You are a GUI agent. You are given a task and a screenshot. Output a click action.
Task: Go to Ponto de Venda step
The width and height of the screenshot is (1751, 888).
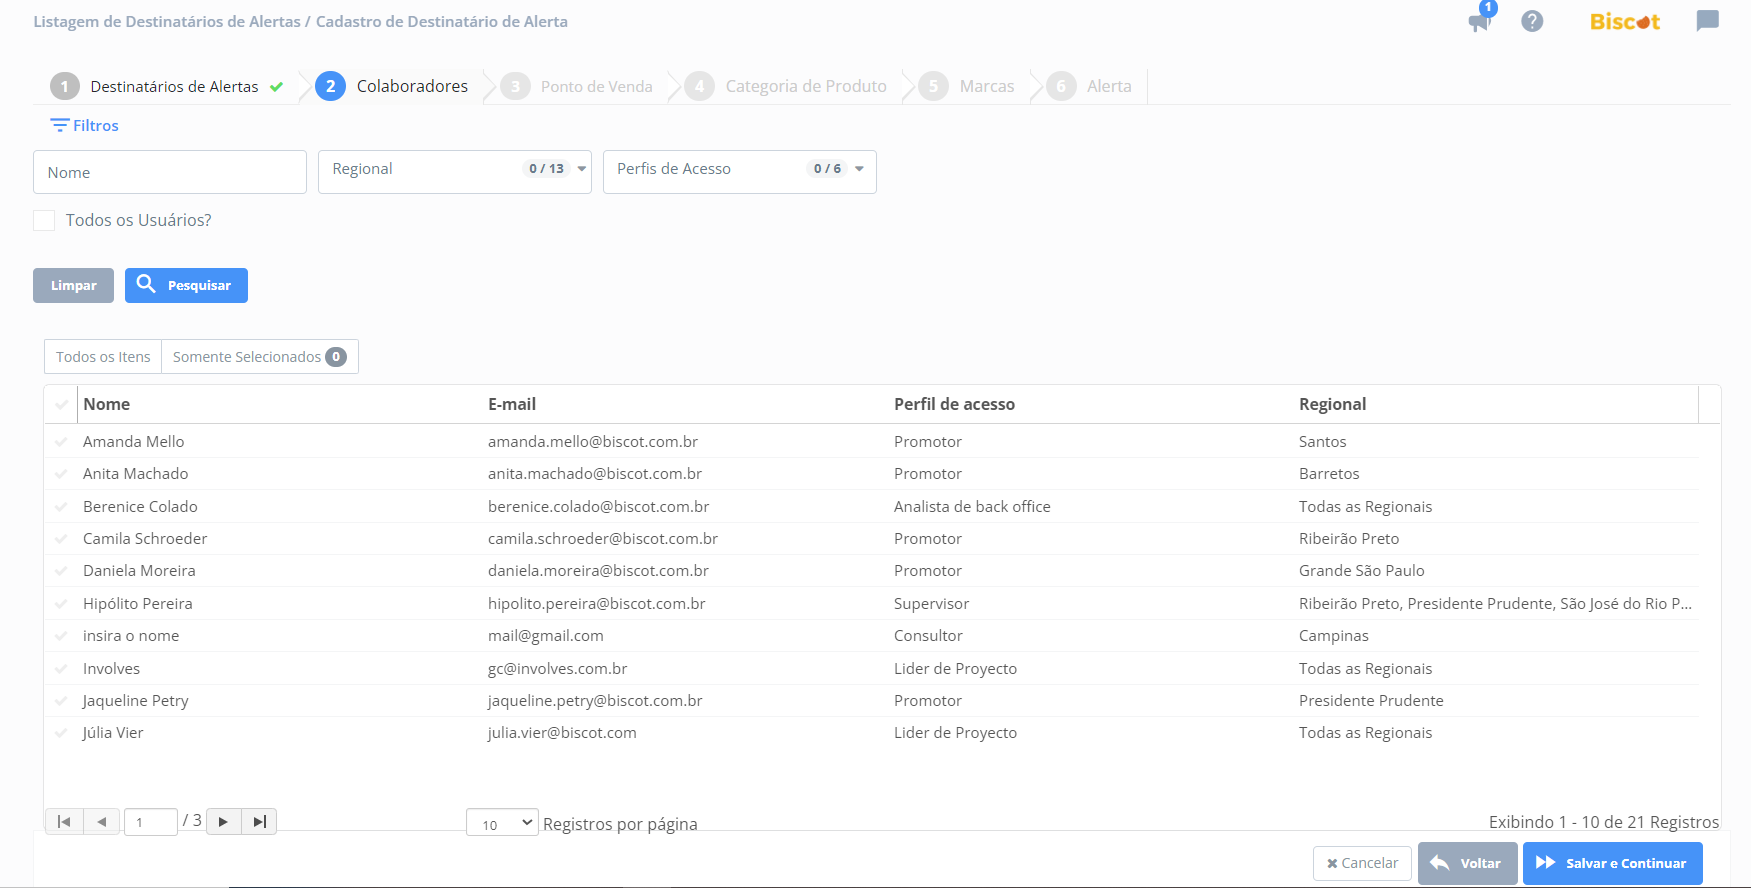tap(597, 87)
